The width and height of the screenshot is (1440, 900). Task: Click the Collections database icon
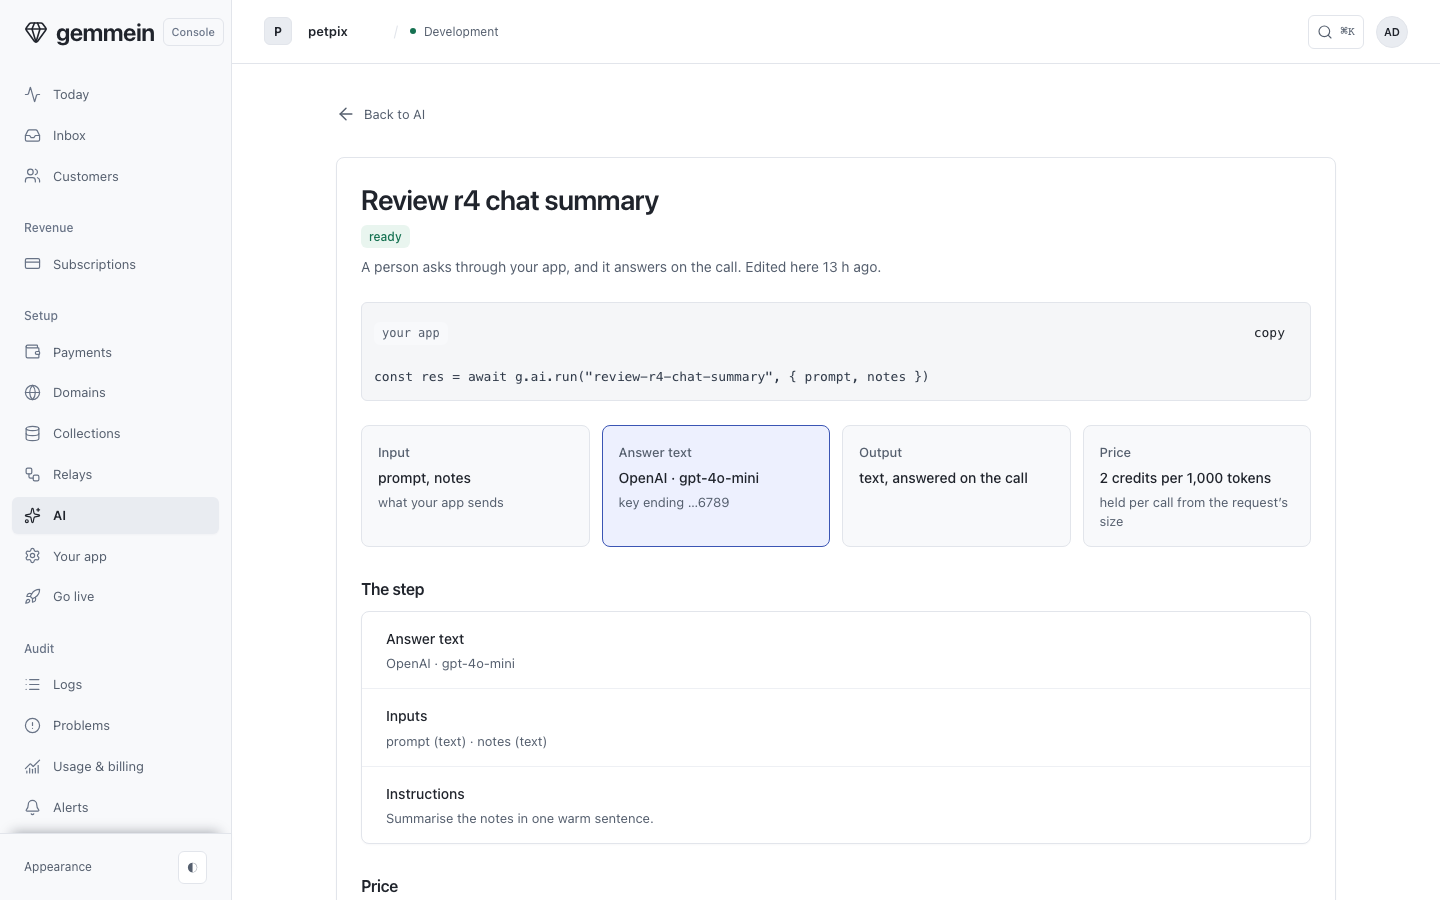pos(33,433)
